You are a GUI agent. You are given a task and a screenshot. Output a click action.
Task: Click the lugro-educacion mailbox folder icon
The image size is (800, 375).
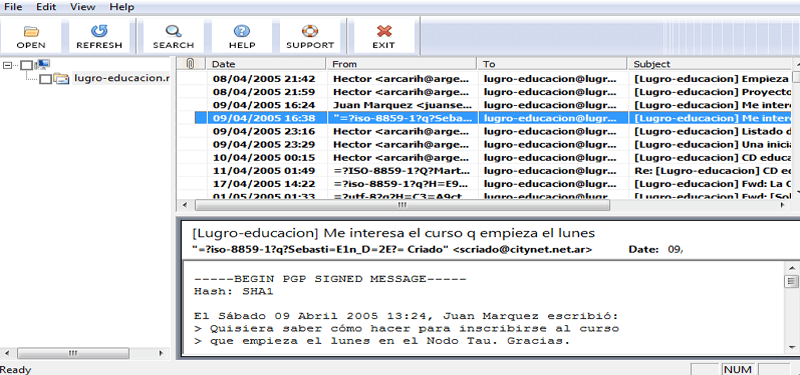62,79
